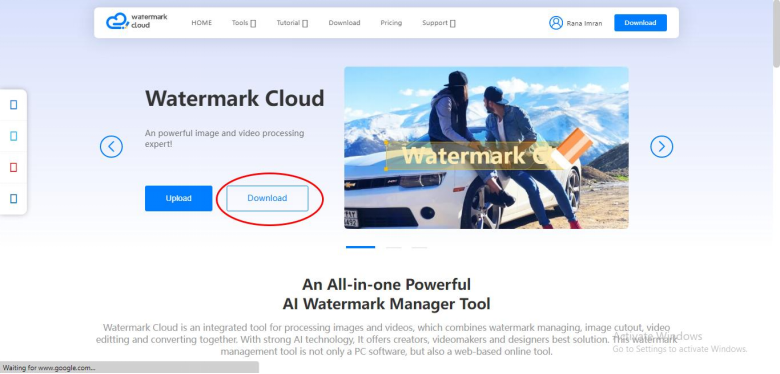Click the bottom icon in left sidebar

(13, 199)
